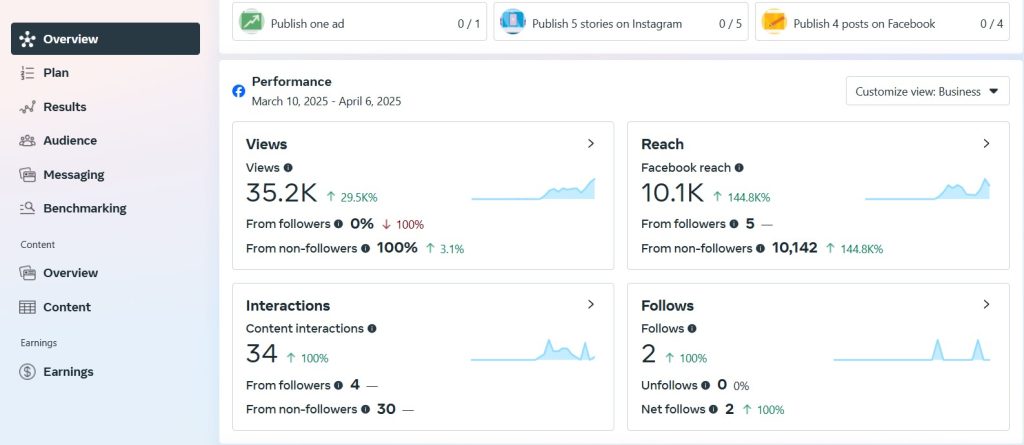Click Publish 4 posts on Facebook task
1024x445 pixels.
click(882, 24)
